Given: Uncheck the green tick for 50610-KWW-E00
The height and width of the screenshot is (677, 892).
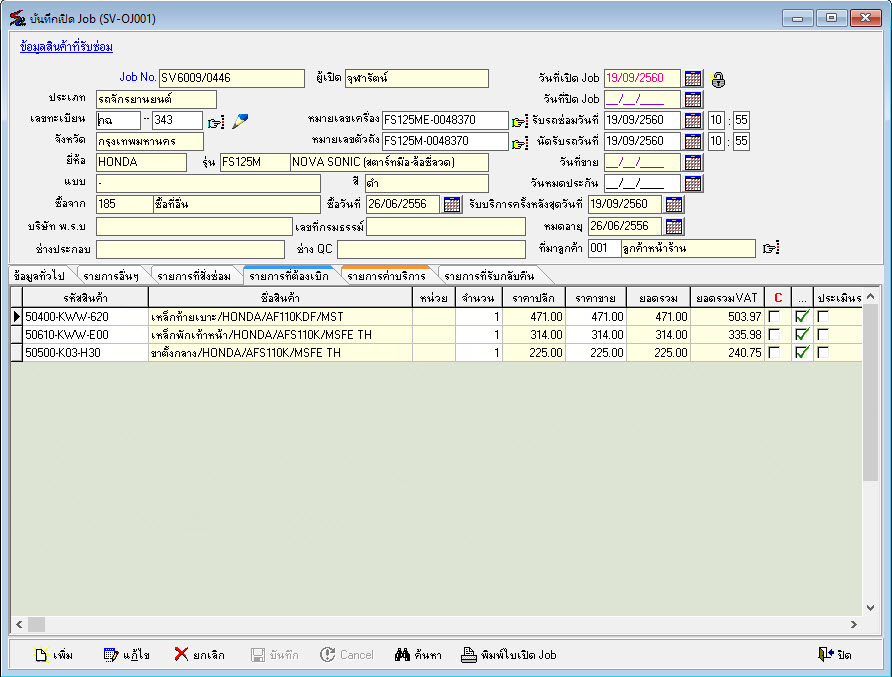Looking at the screenshot, I should (802, 335).
